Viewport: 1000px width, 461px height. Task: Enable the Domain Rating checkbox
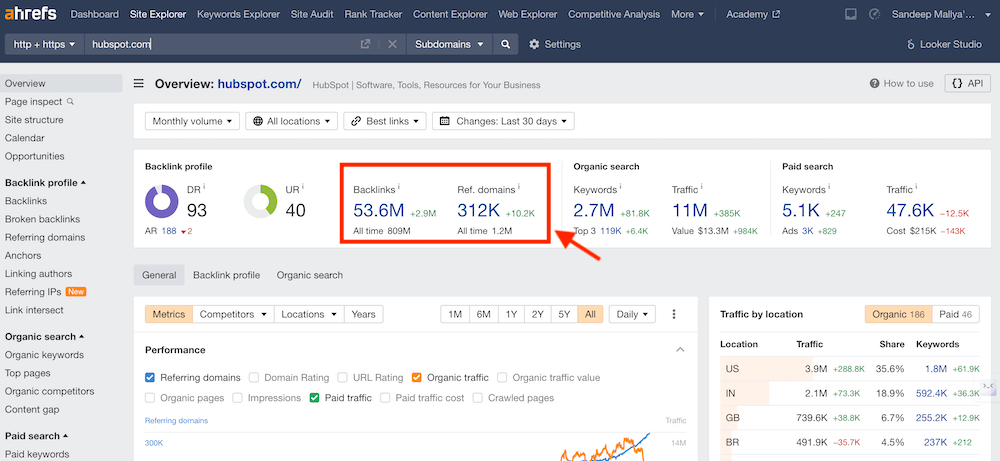coord(254,378)
